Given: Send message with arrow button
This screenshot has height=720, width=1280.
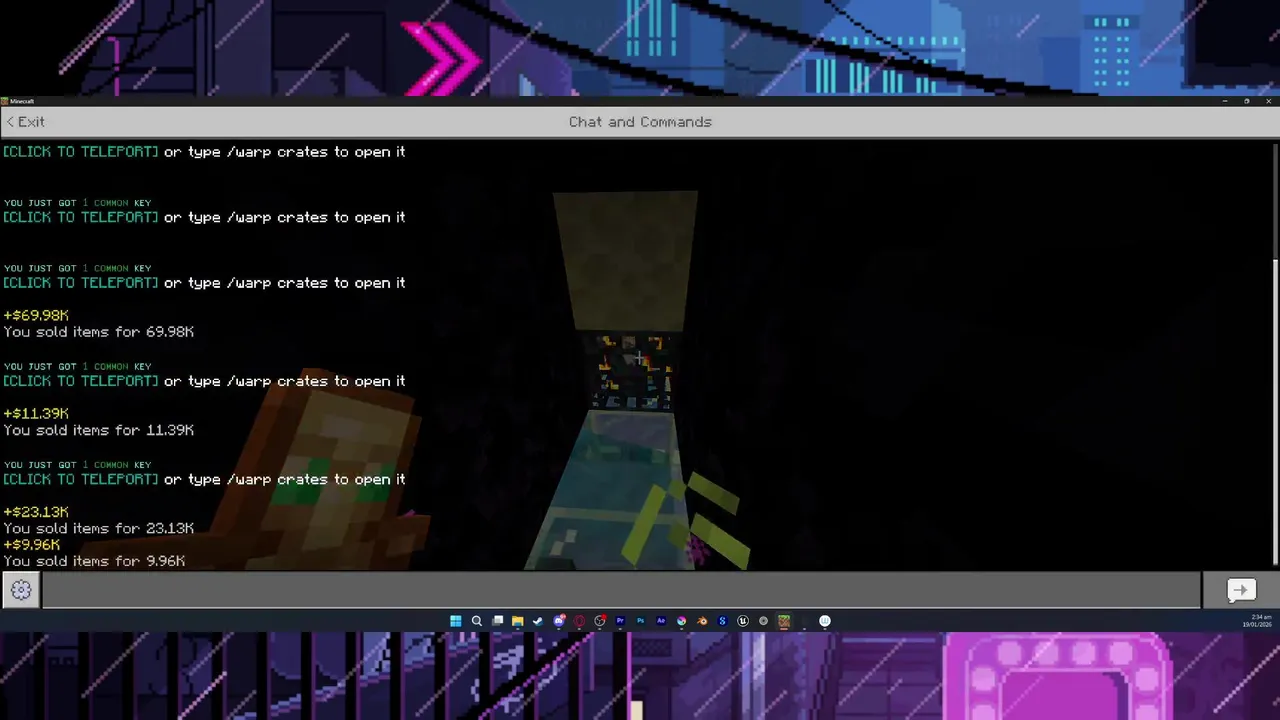Looking at the screenshot, I should 1240,590.
